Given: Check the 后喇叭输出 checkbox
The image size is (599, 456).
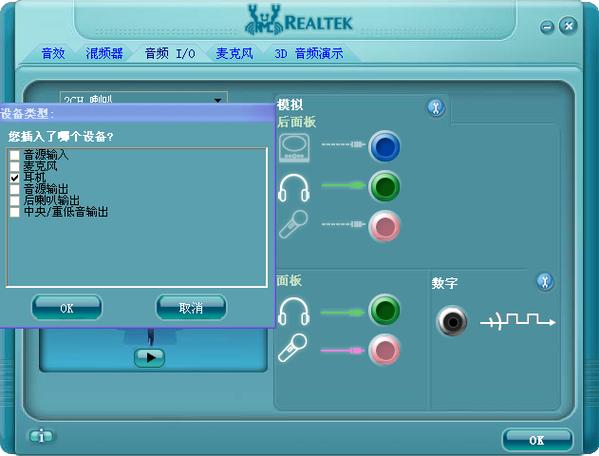Looking at the screenshot, I should click(15, 201).
